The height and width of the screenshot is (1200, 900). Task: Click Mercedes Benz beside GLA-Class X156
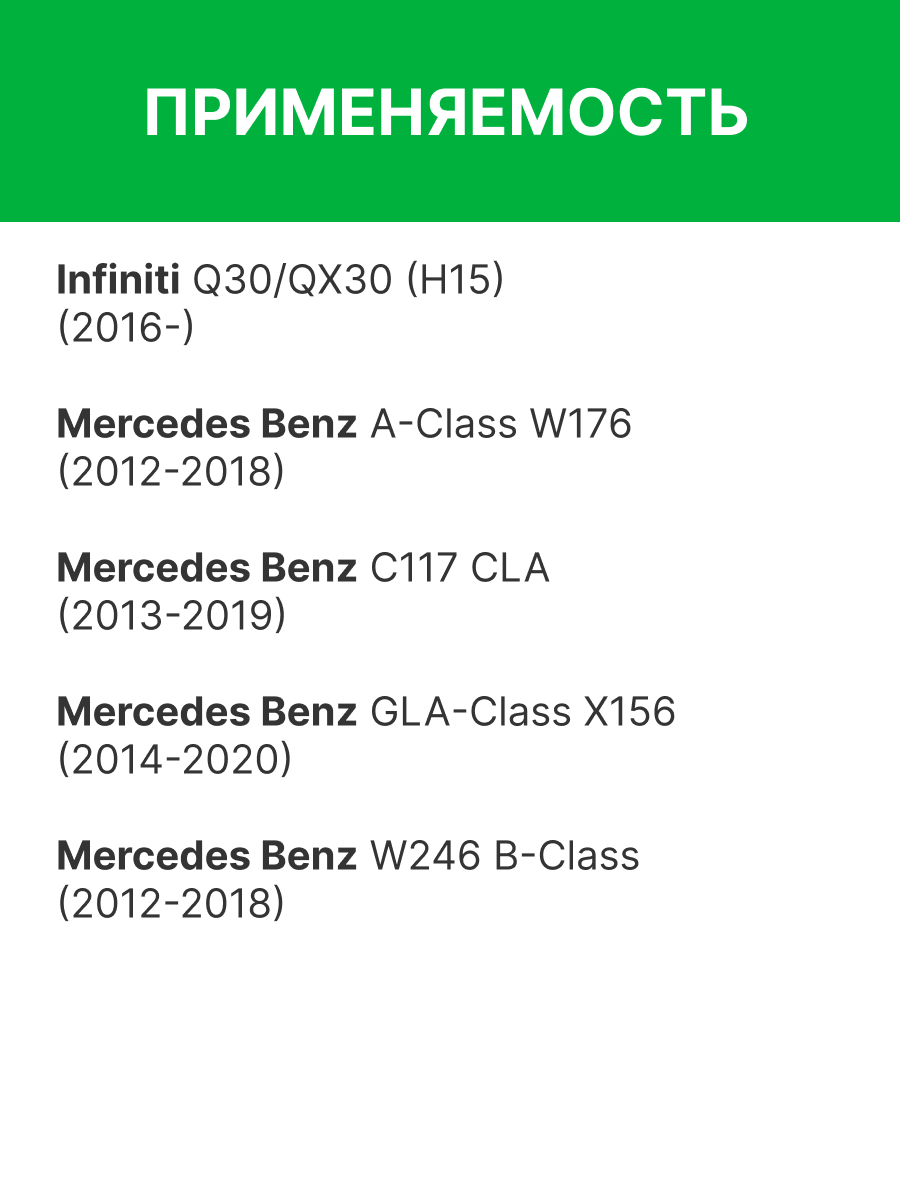206,713
